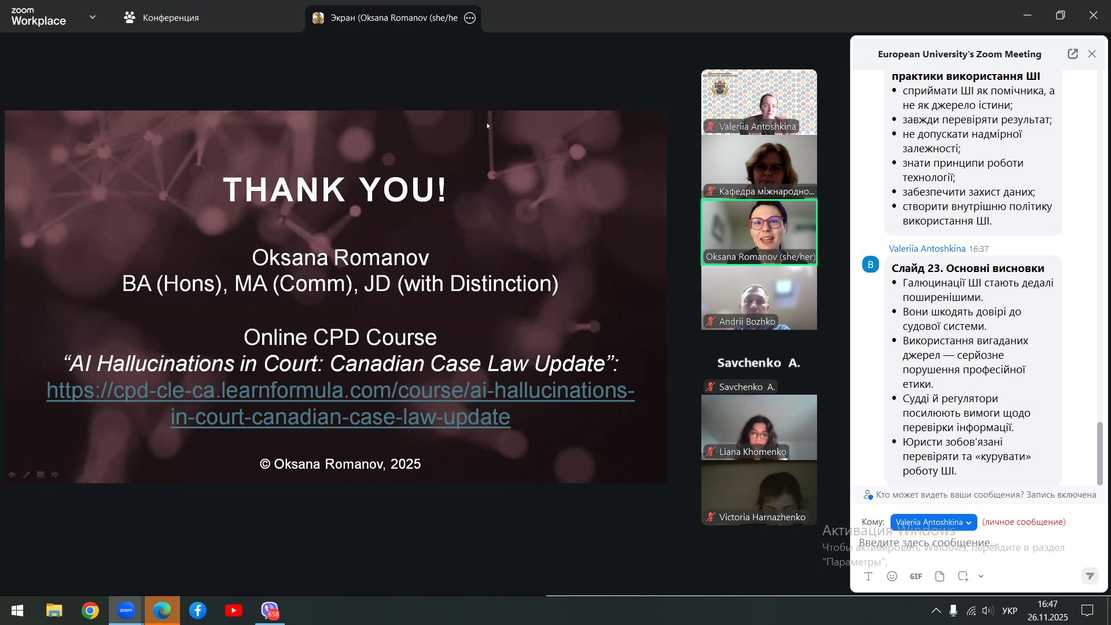Open the emoji picker in chat
The height and width of the screenshot is (625, 1111).
tap(892, 576)
